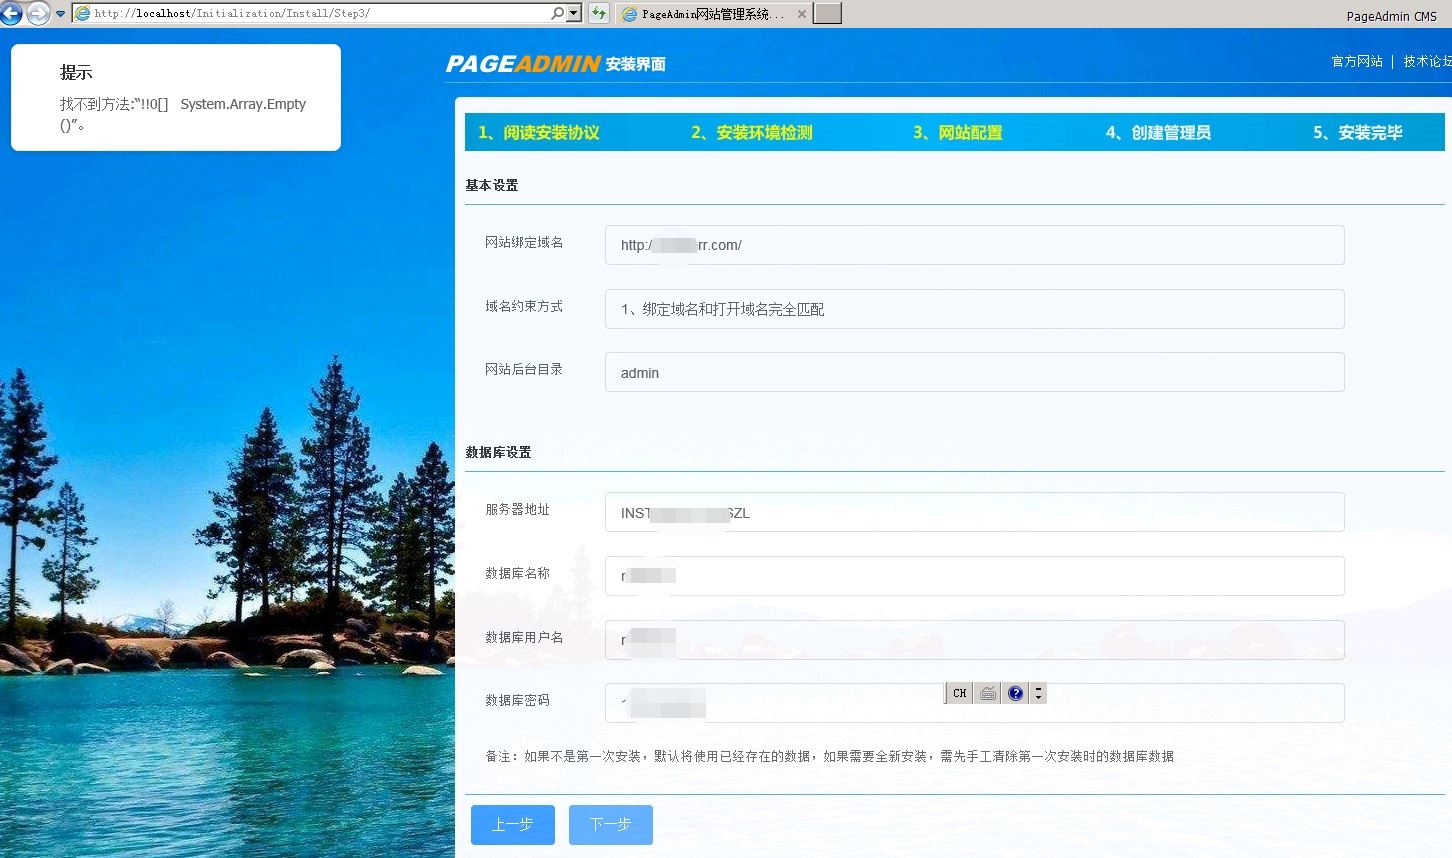Open the recent pages dropdown arrow
This screenshot has width=1452, height=858.
coord(60,14)
